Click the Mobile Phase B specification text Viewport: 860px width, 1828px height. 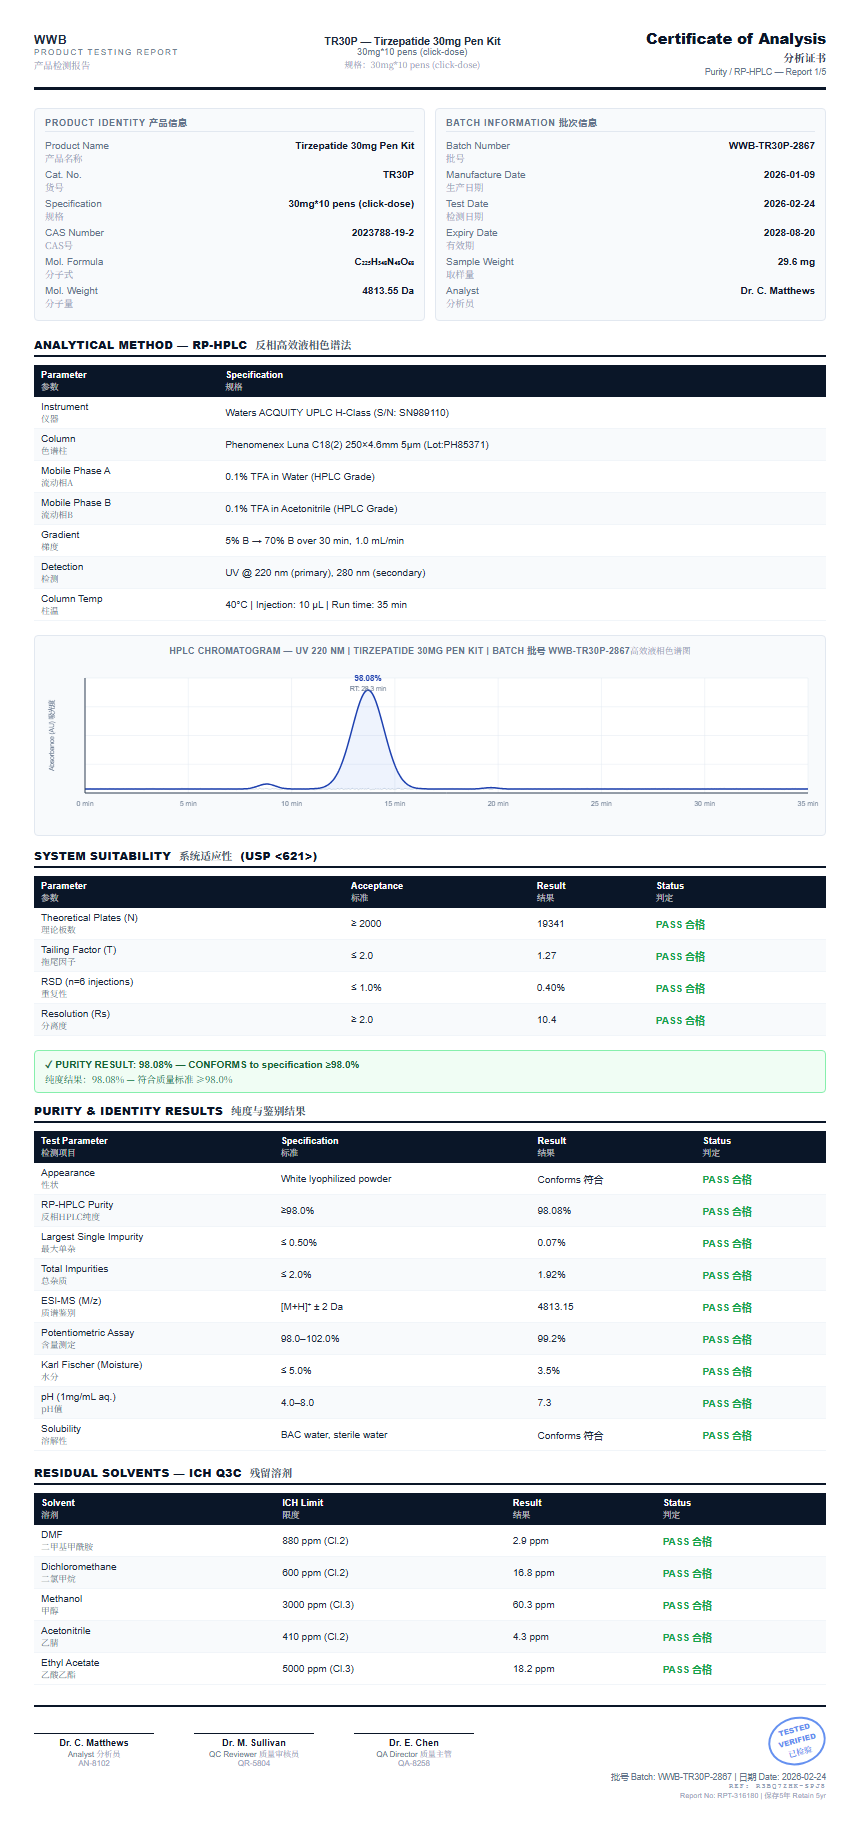[311, 509]
